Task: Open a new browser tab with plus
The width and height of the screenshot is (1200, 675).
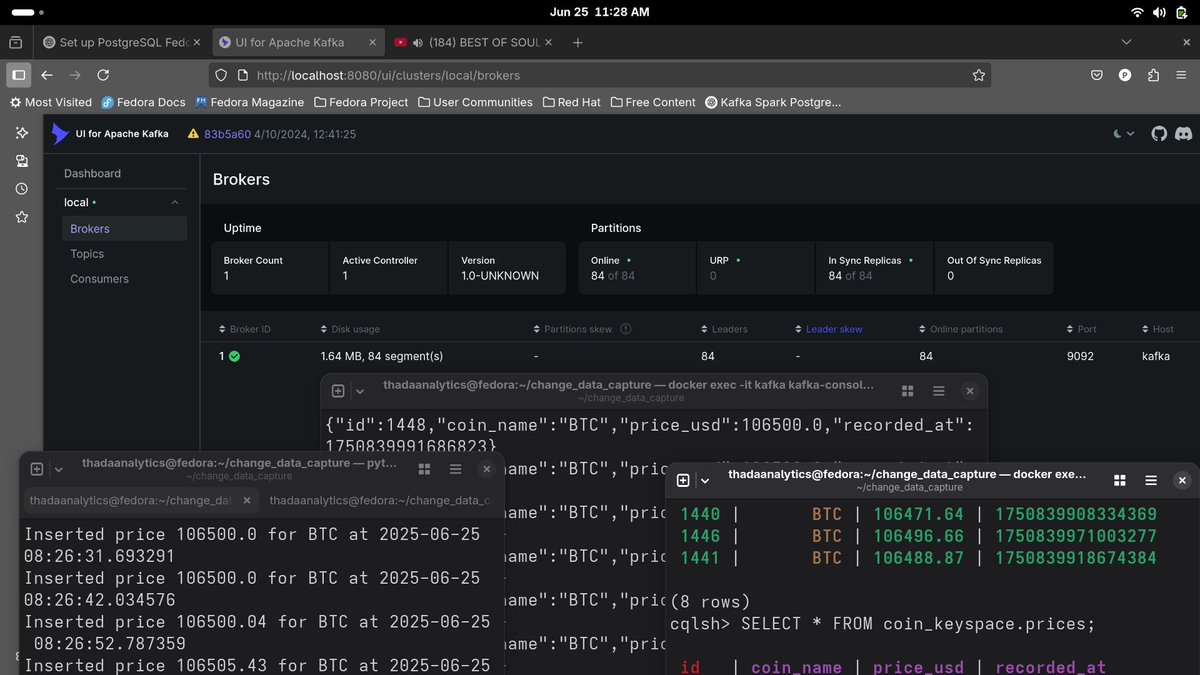Action: click(578, 43)
